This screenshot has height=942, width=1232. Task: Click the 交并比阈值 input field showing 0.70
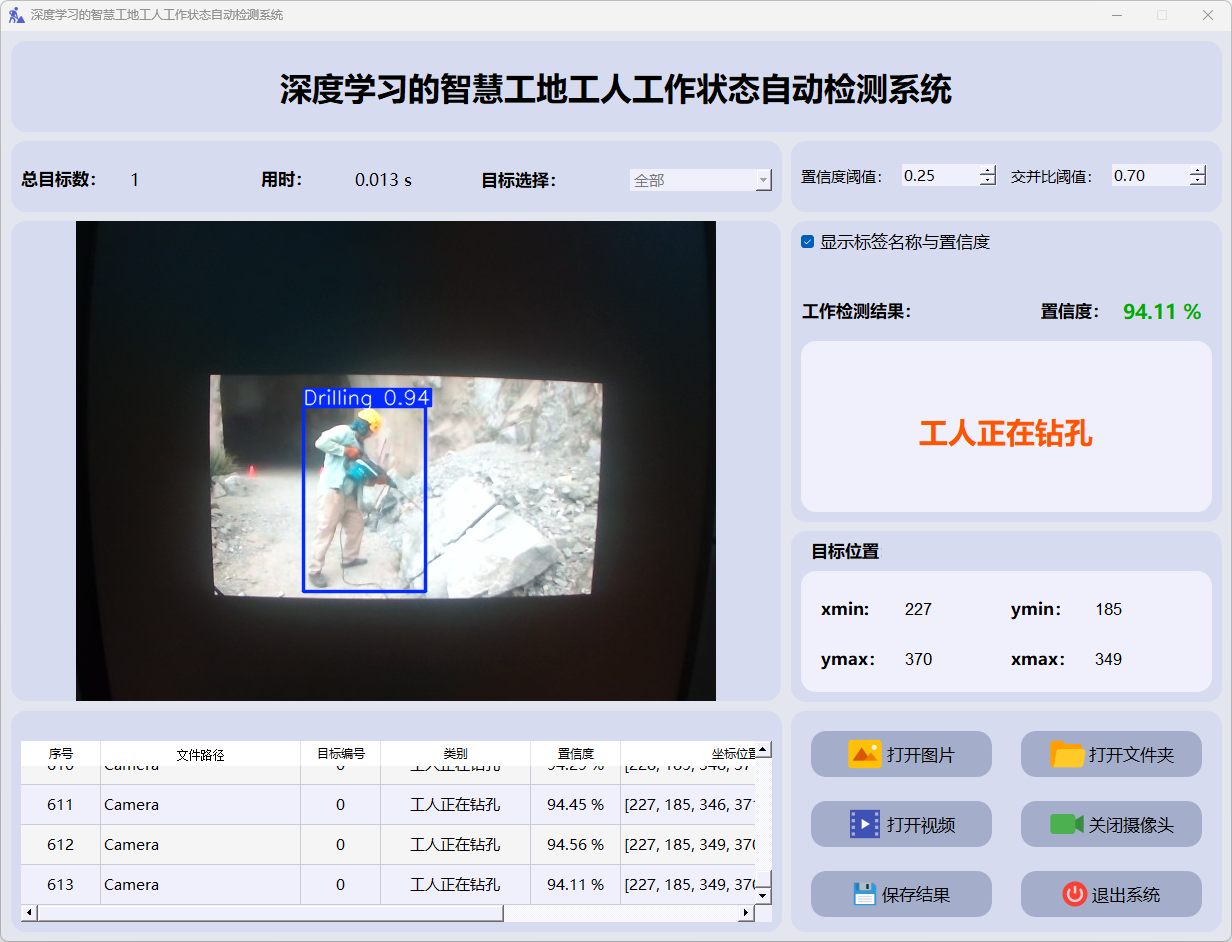coord(1148,176)
